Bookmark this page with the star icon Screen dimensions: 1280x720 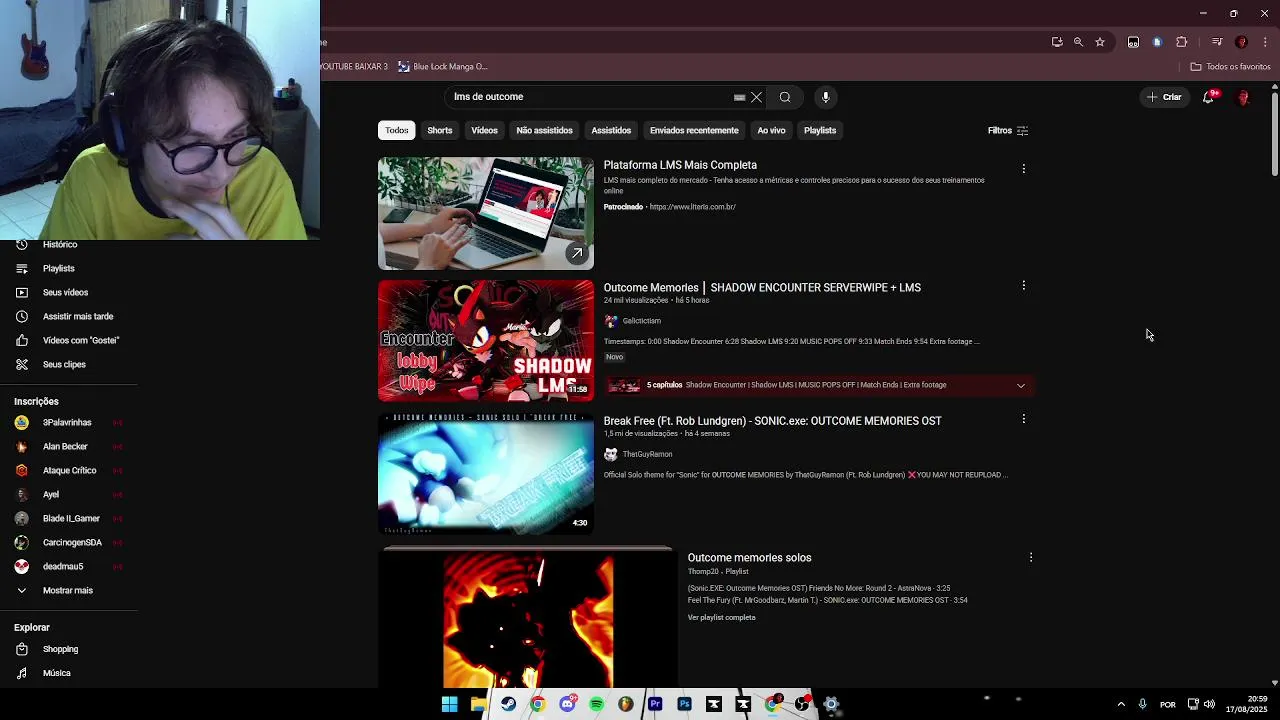1100,42
